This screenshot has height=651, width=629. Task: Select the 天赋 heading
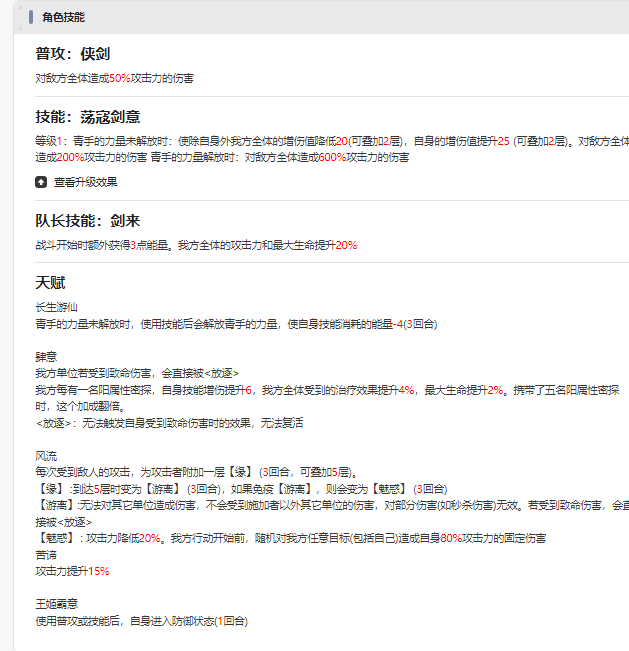tap(50, 283)
